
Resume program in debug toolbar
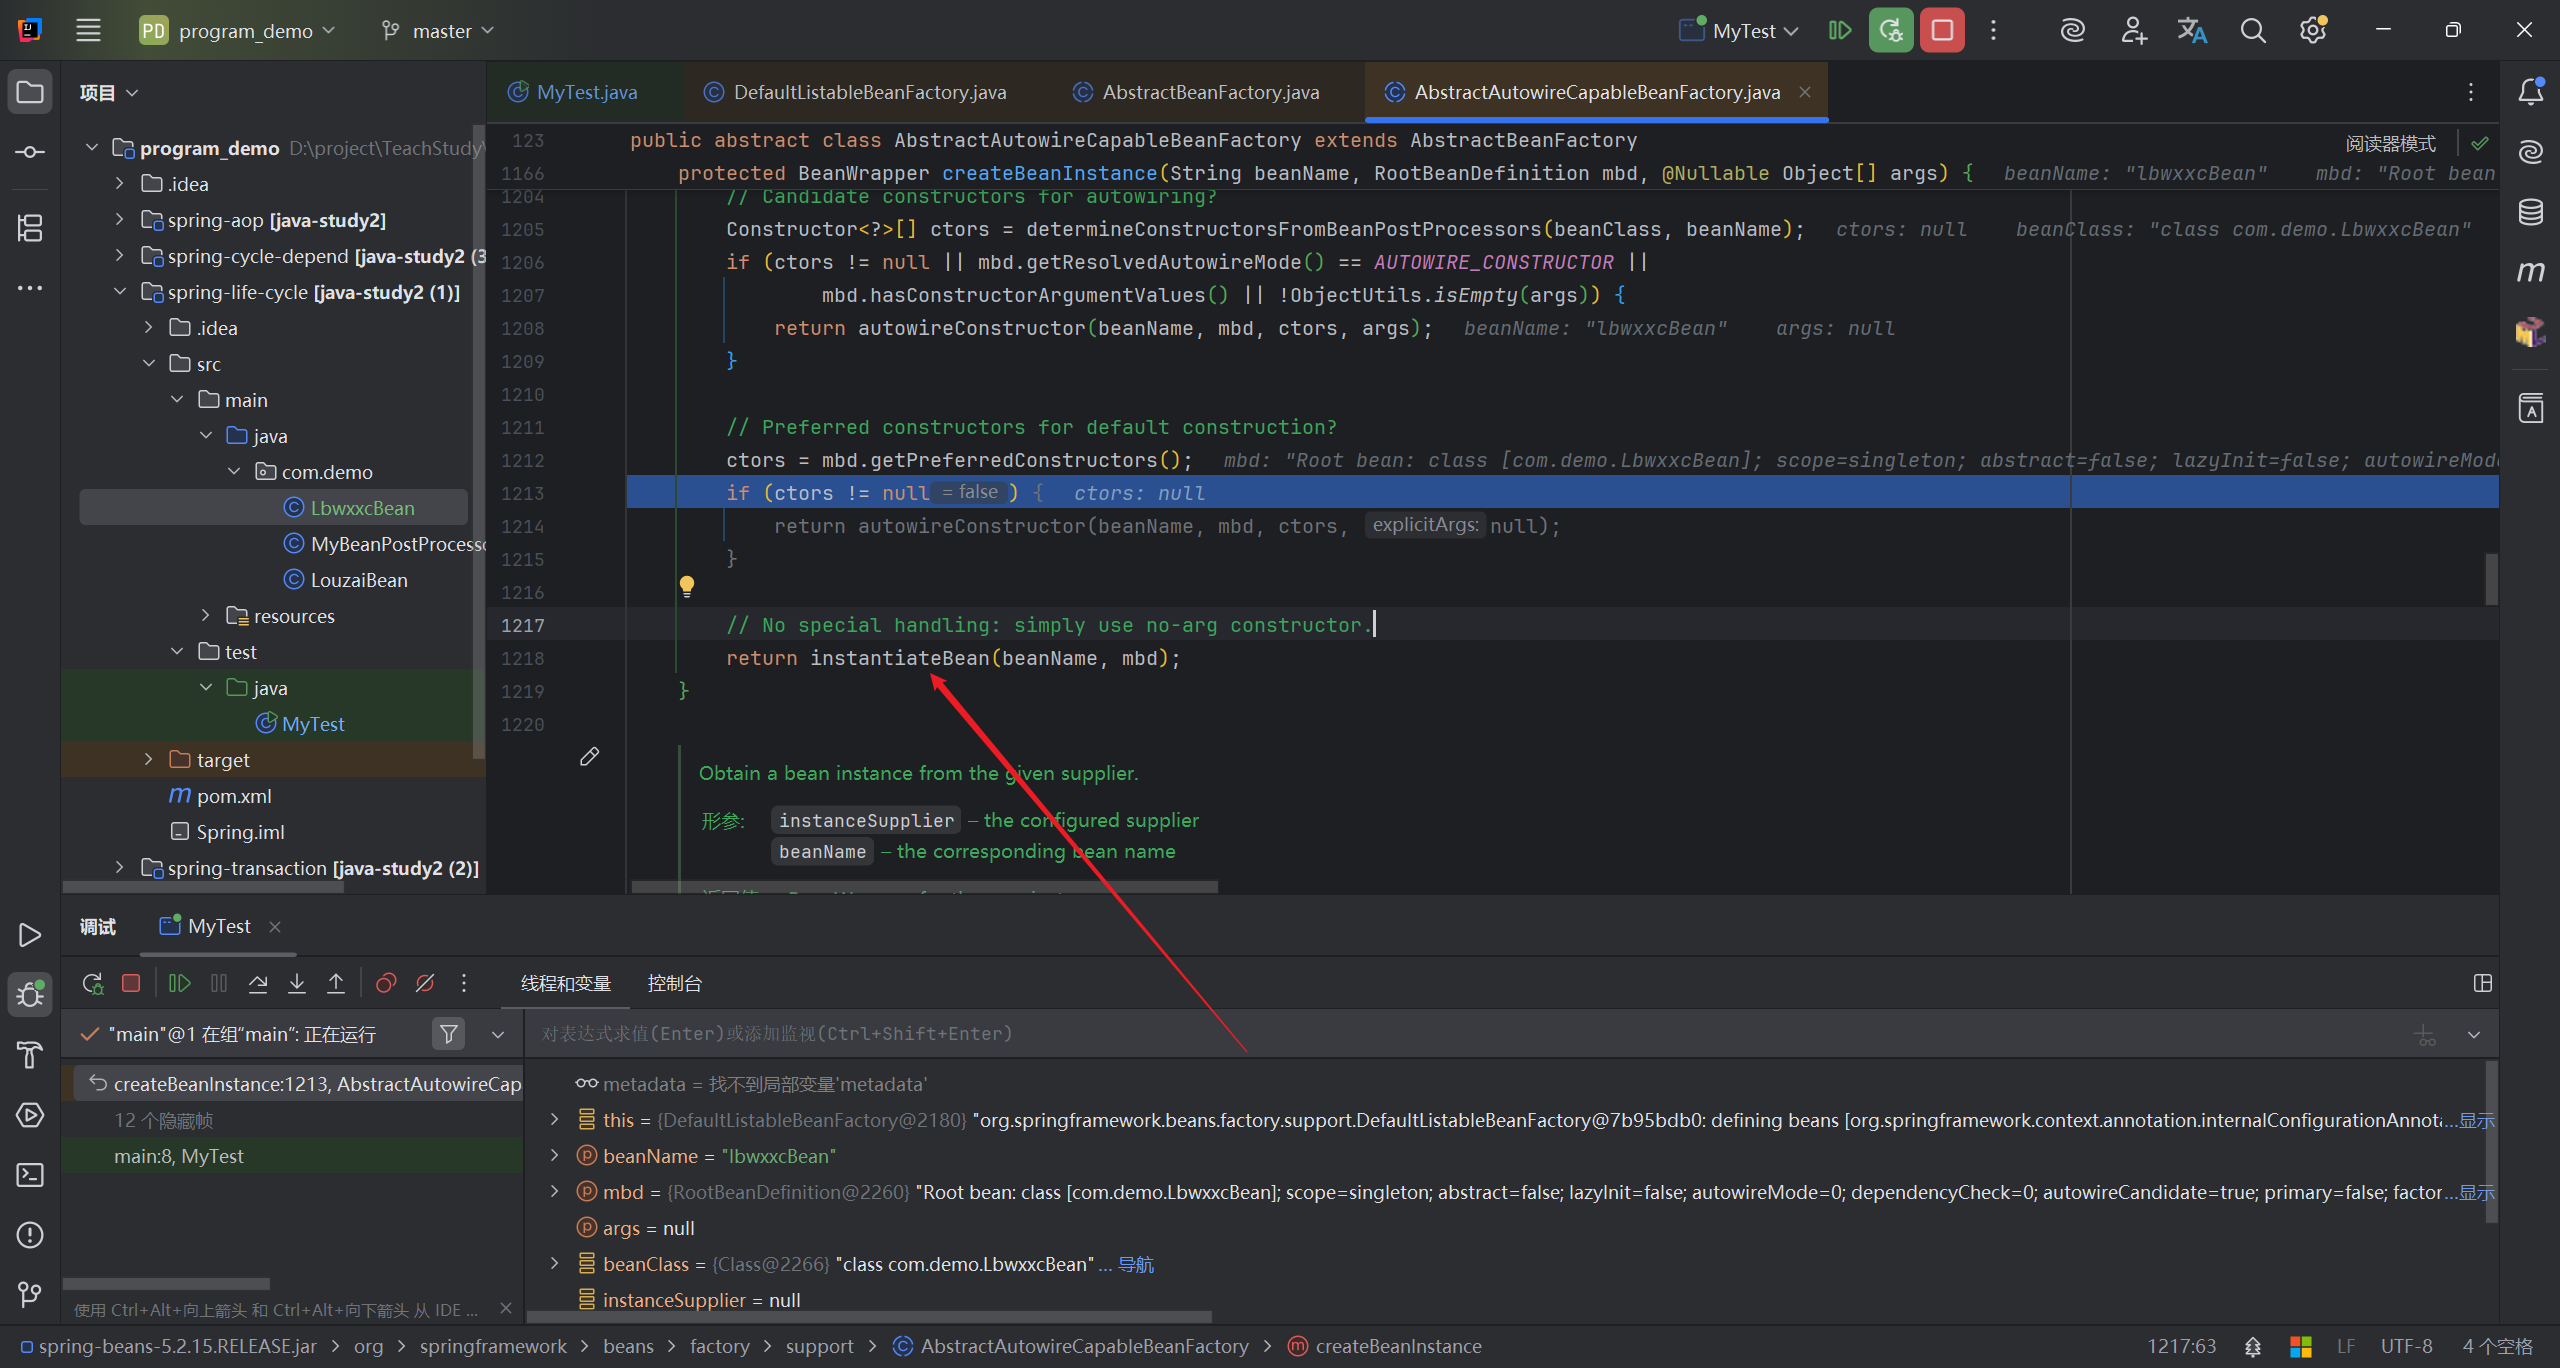180,983
